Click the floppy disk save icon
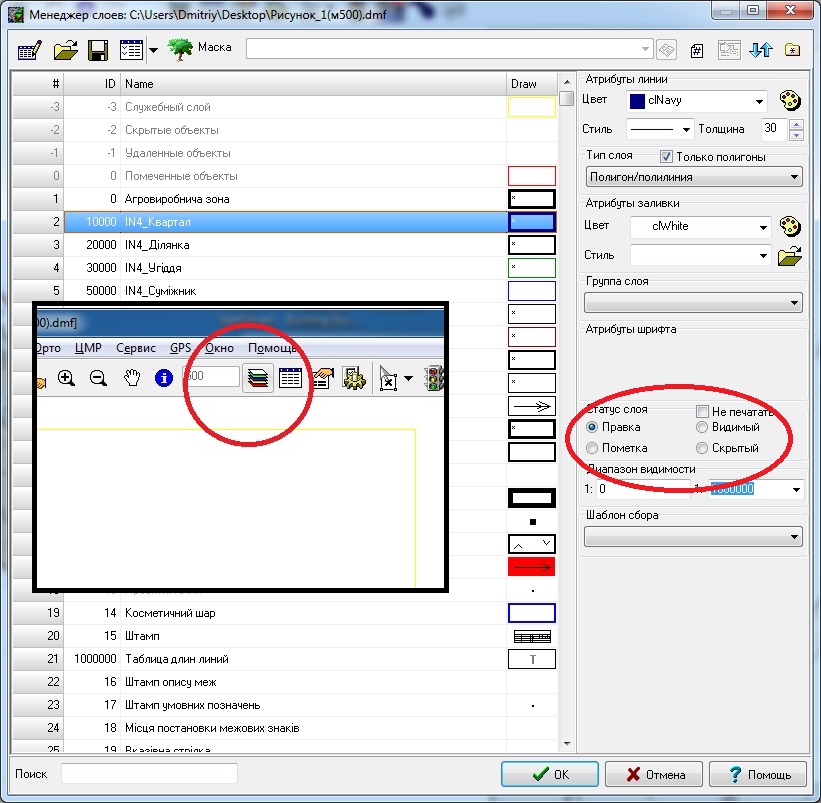Image resolution: width=821 pixels, height=803 pixels. point(97,49)
